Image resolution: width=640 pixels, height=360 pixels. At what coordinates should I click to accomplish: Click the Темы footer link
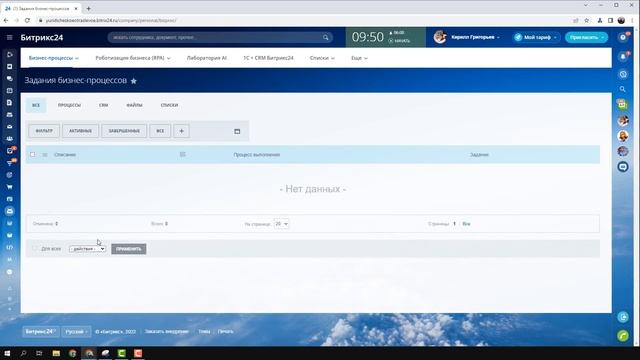(x=204, y=331)
